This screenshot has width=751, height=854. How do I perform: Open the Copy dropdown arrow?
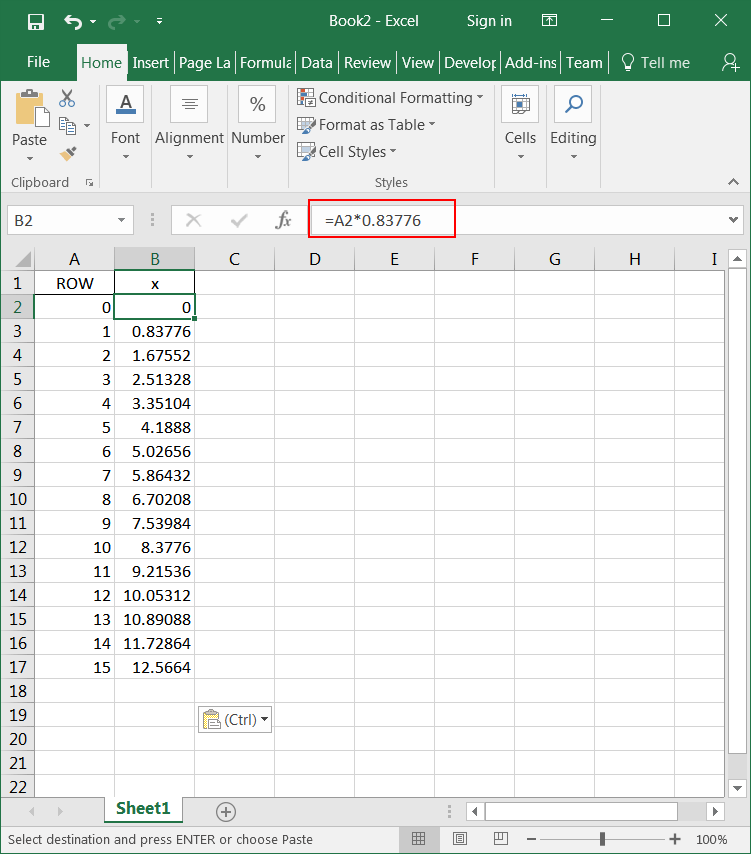(x=87, y=126)
